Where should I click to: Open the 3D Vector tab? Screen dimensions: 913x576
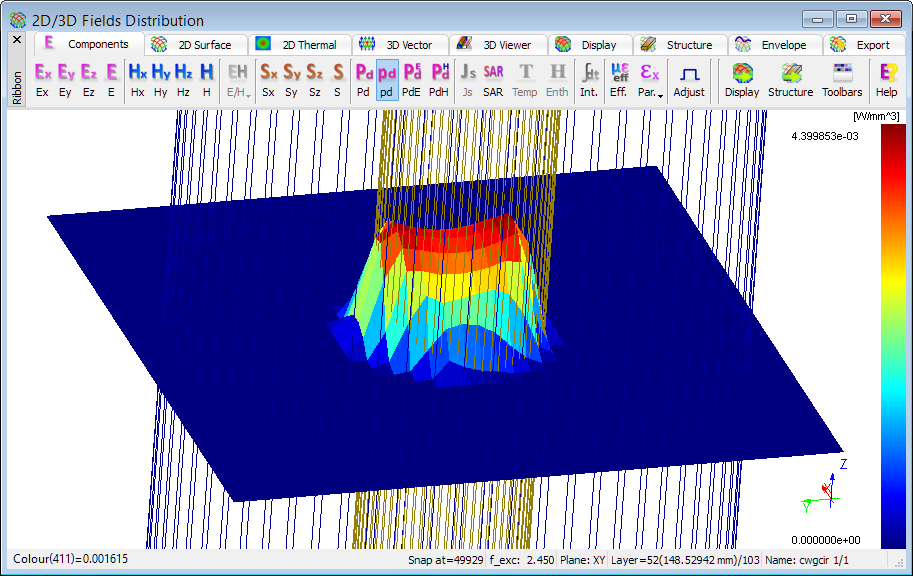click(401, 45)
